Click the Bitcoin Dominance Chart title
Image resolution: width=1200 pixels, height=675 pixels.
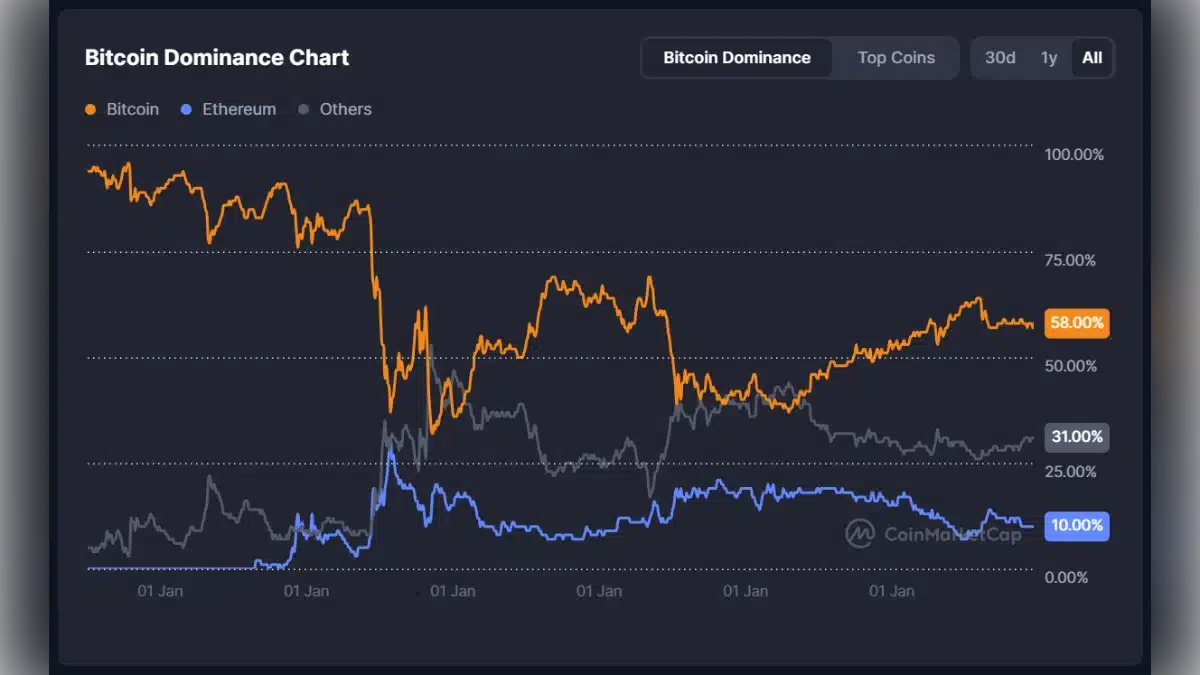pyautogui.click(x=216, y=57)
